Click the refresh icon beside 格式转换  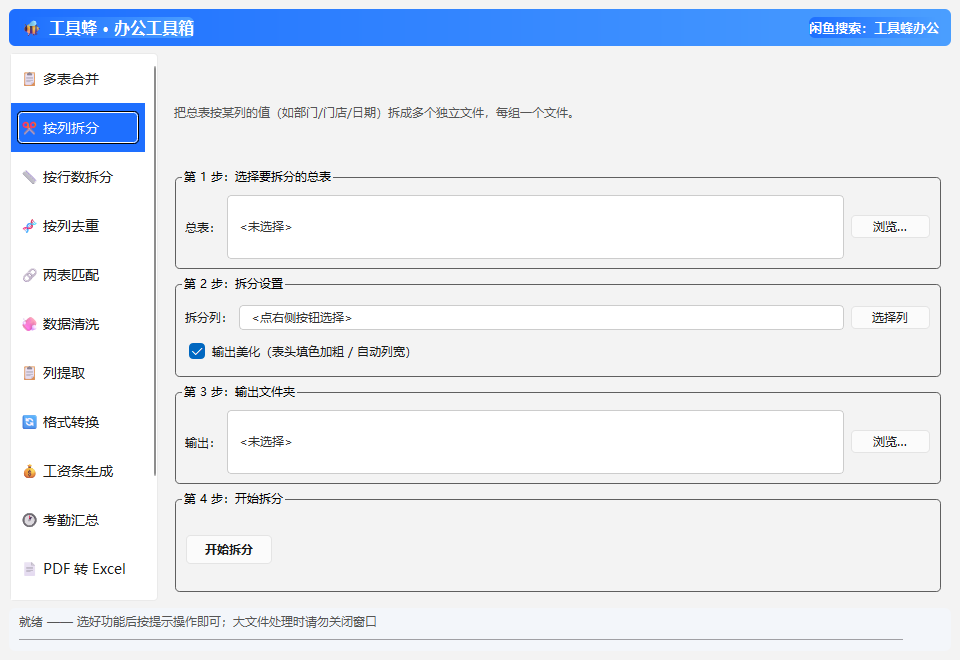click(29, 422)
